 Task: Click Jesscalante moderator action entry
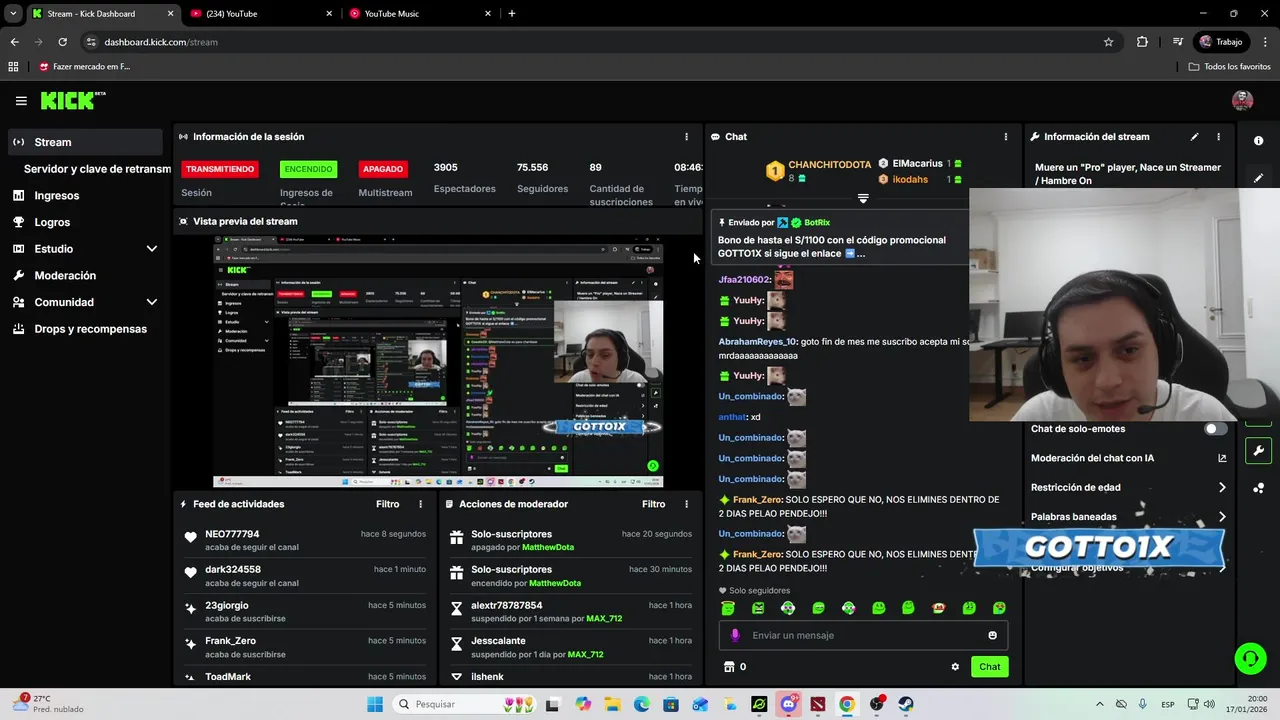point(498,641)
